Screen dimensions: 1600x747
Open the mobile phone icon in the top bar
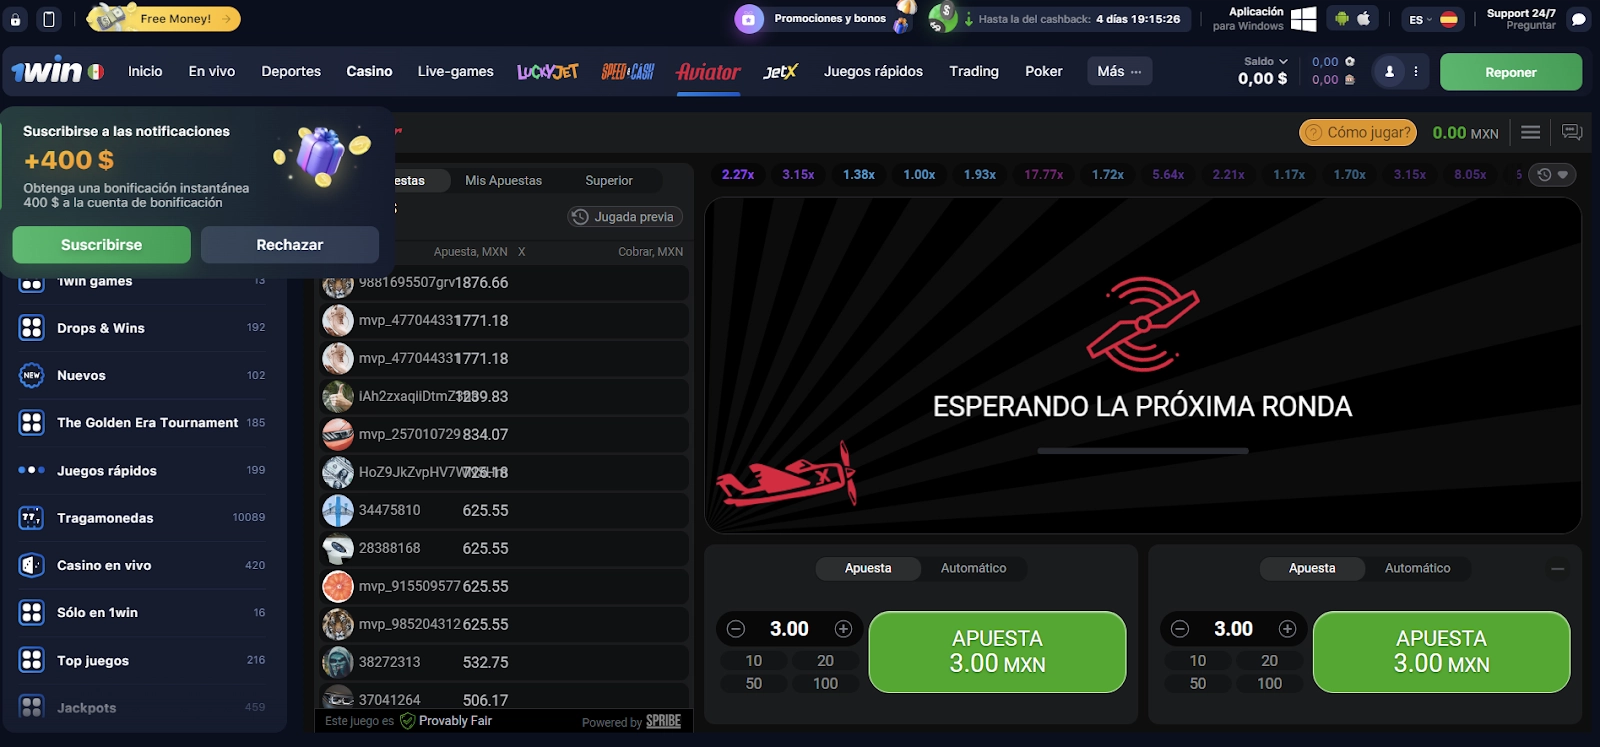click(x=48, y=19)
